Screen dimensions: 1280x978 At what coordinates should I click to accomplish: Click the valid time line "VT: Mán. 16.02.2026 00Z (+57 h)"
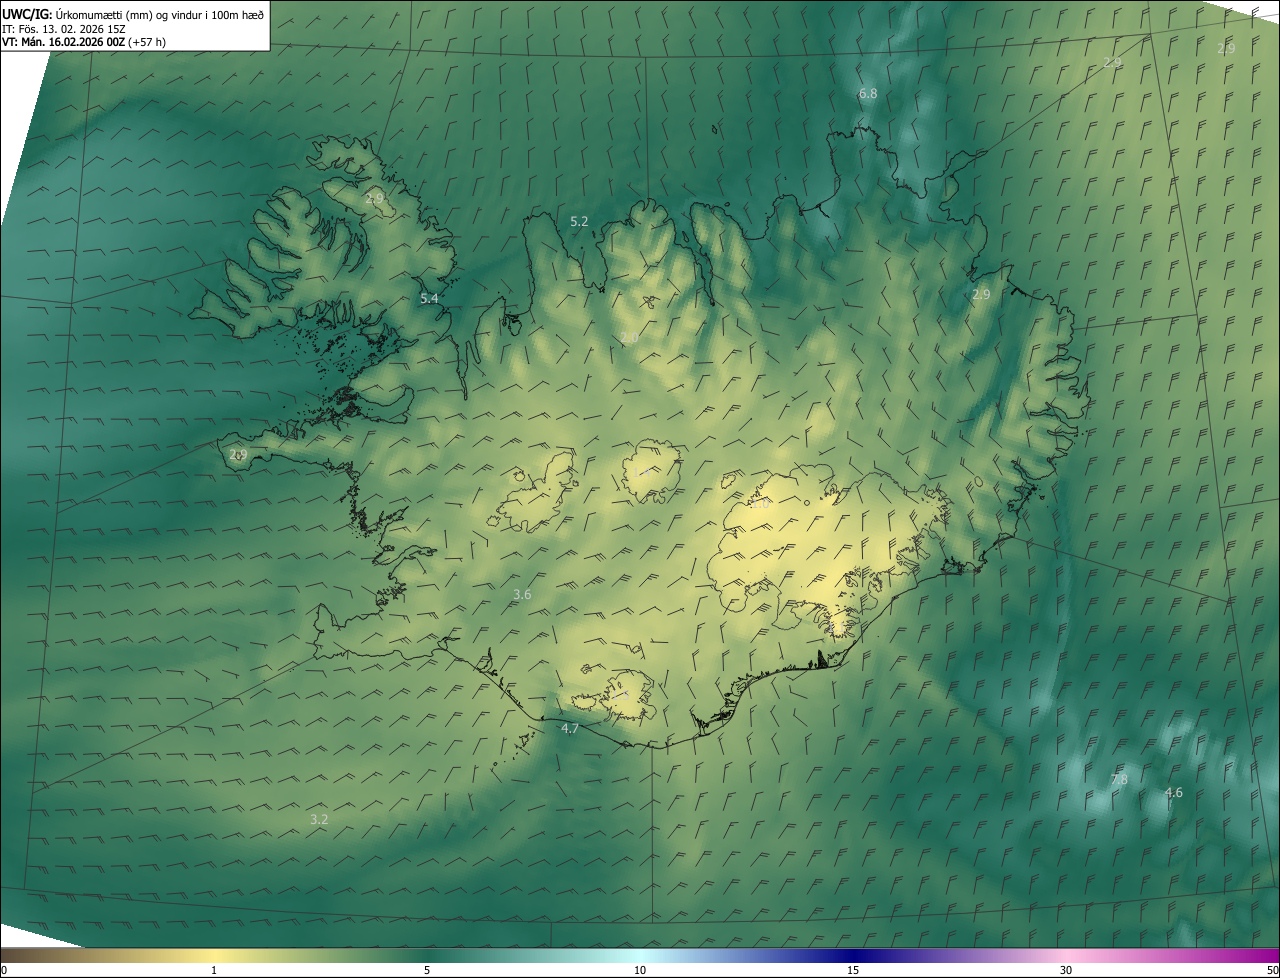click(x=84, y=42)
